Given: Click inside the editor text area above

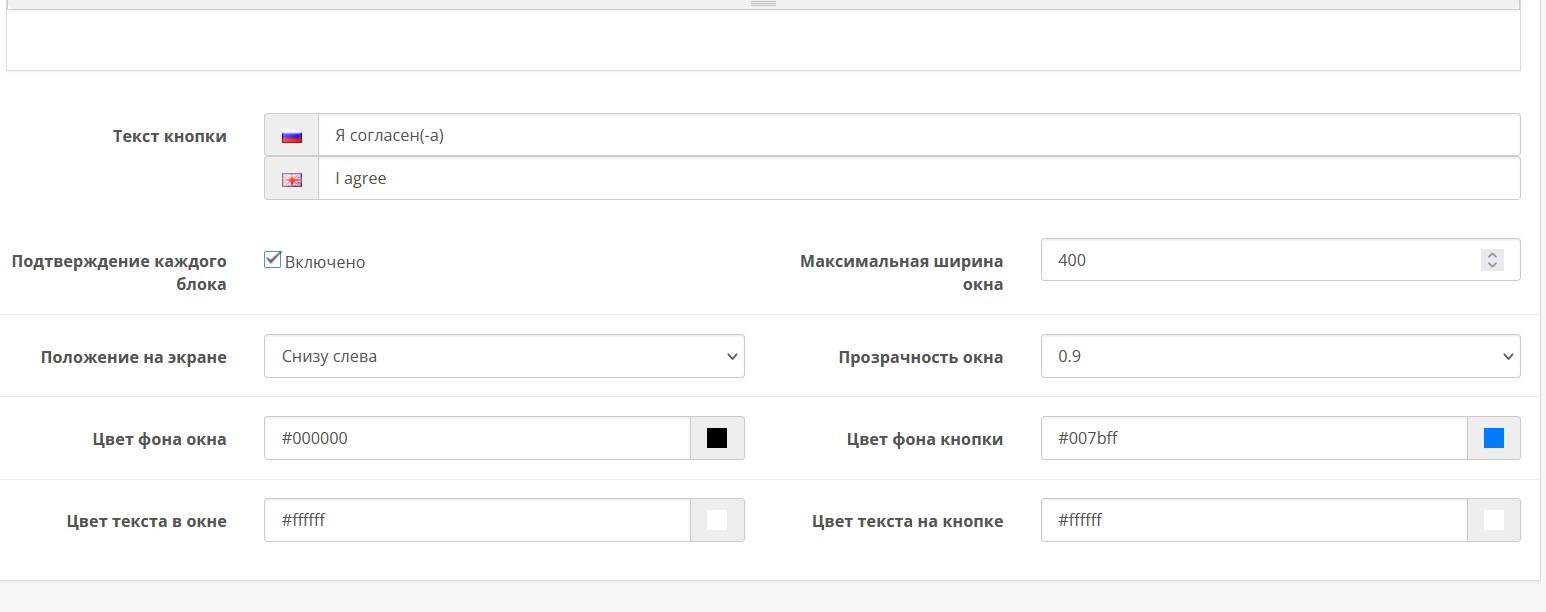Looking at the screenshot, I should pyautogui.click(x=763, y=40).
